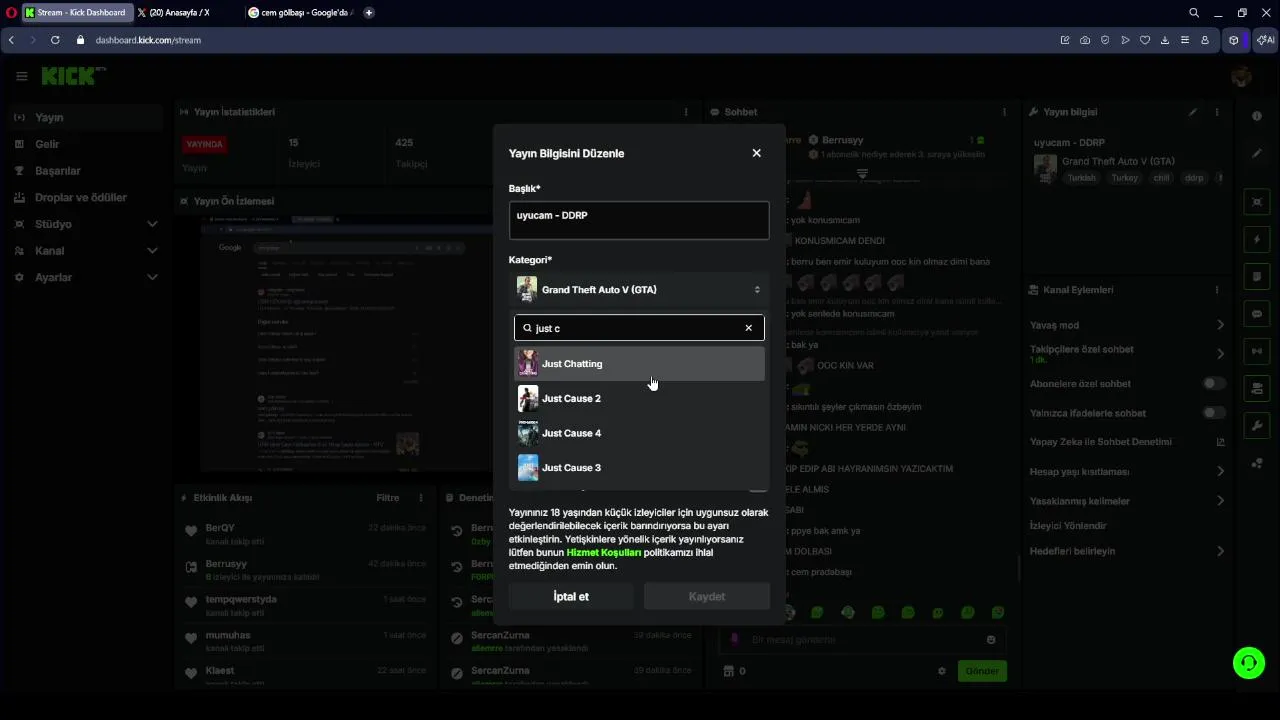Screen dimensions: 1280x720
Task: Open external link for Yapay Zeka ile Sohbet Denetimi
Action: tap(1220, 442)
